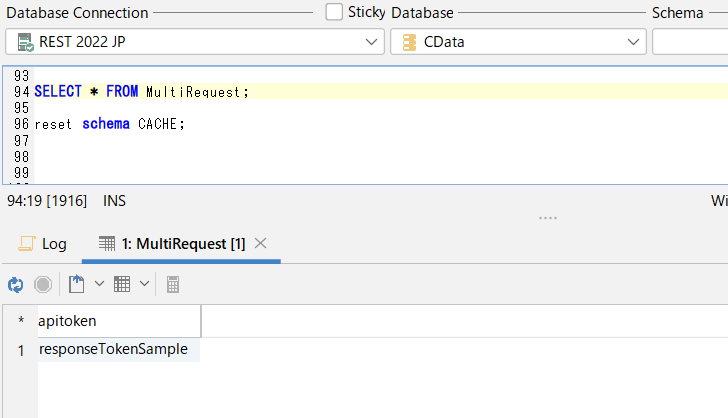Image resolution: width=728 pixels, height=418 pixels.
Task: Open the CData database dropdown
Action: coord(633,42)
